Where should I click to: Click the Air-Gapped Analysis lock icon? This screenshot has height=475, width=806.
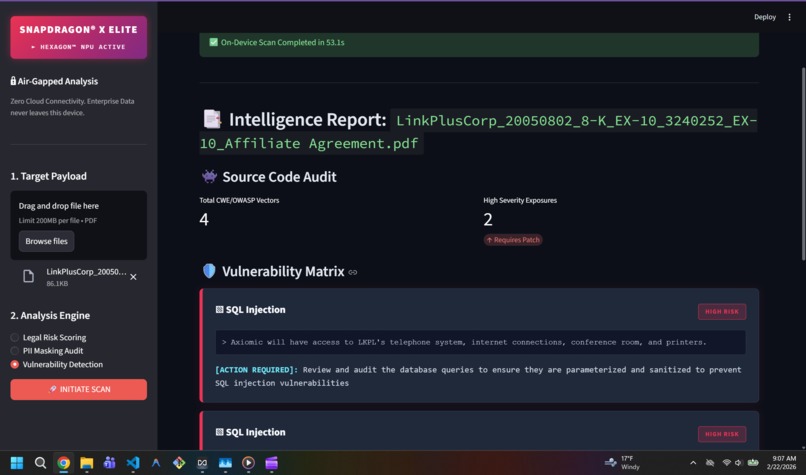coord(13,81)
